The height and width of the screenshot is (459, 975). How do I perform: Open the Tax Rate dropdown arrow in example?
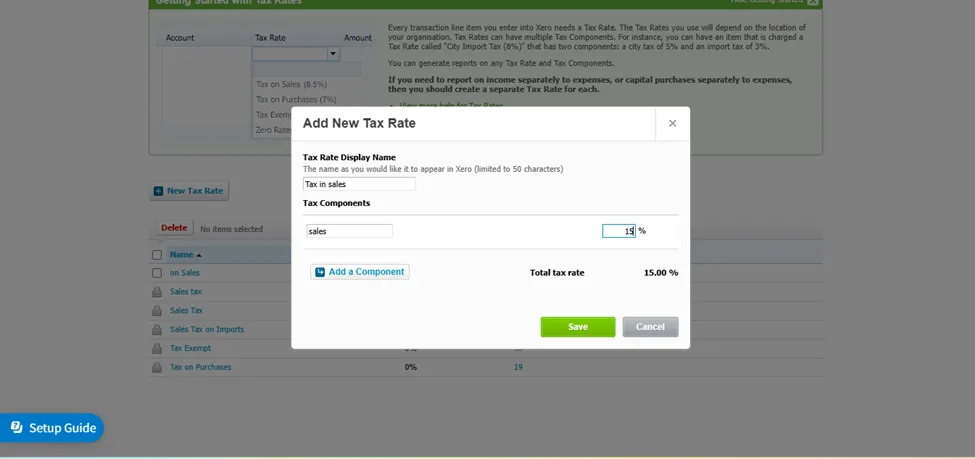coord(333,54)
